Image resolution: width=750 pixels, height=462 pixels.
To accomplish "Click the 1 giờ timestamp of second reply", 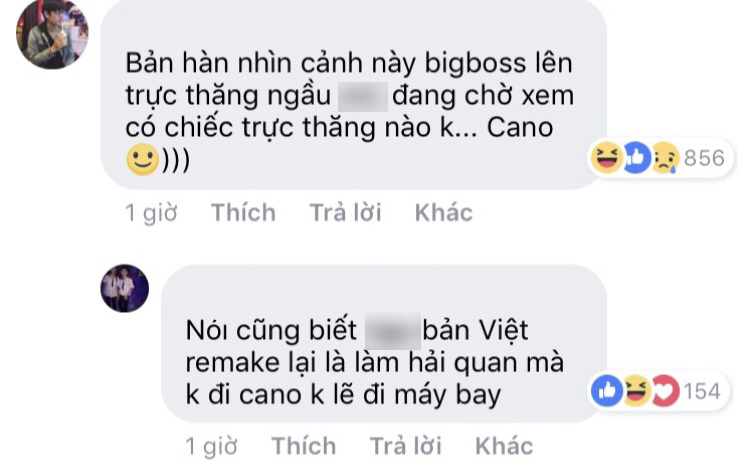I will pos(211,446).
